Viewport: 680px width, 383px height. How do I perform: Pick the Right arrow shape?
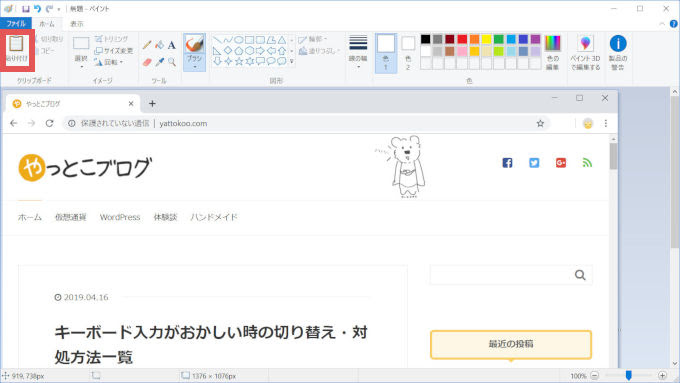pos(260,51)
